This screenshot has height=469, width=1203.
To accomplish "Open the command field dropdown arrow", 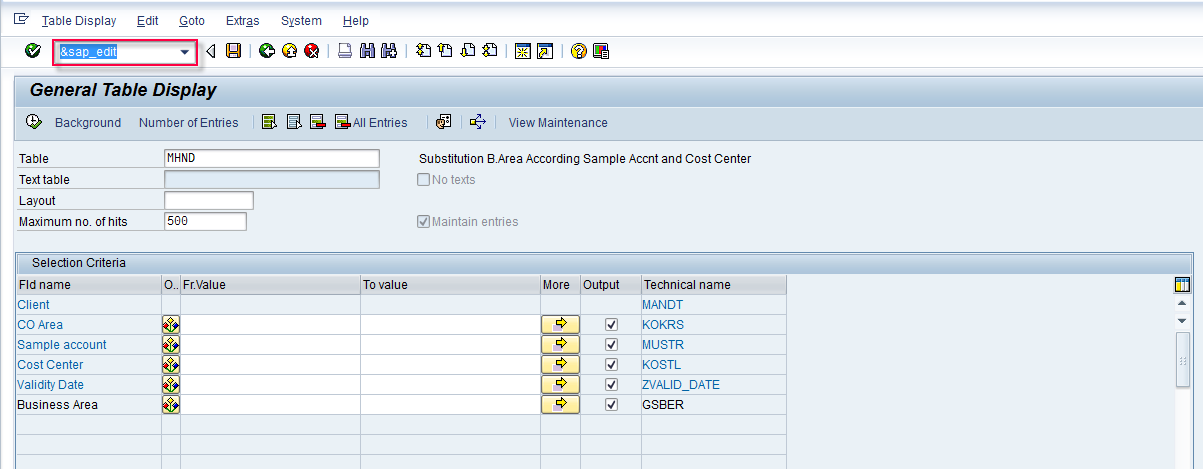I will [185, 52].
